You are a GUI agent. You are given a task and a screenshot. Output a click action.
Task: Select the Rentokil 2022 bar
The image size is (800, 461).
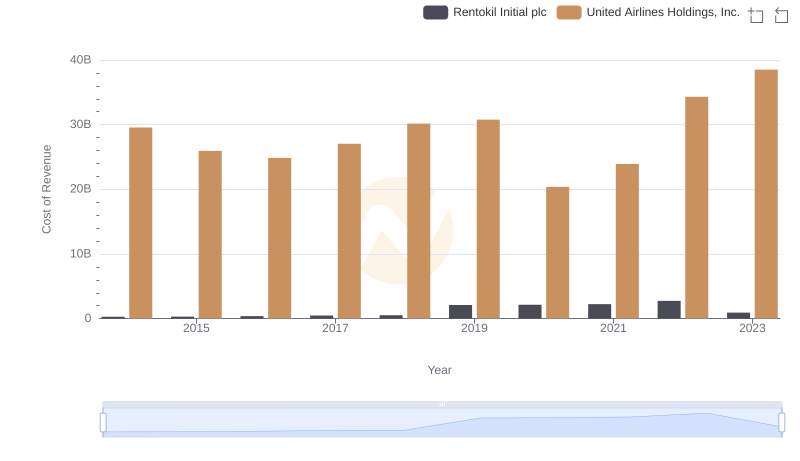pyautogui.click(x=669, y=310)
